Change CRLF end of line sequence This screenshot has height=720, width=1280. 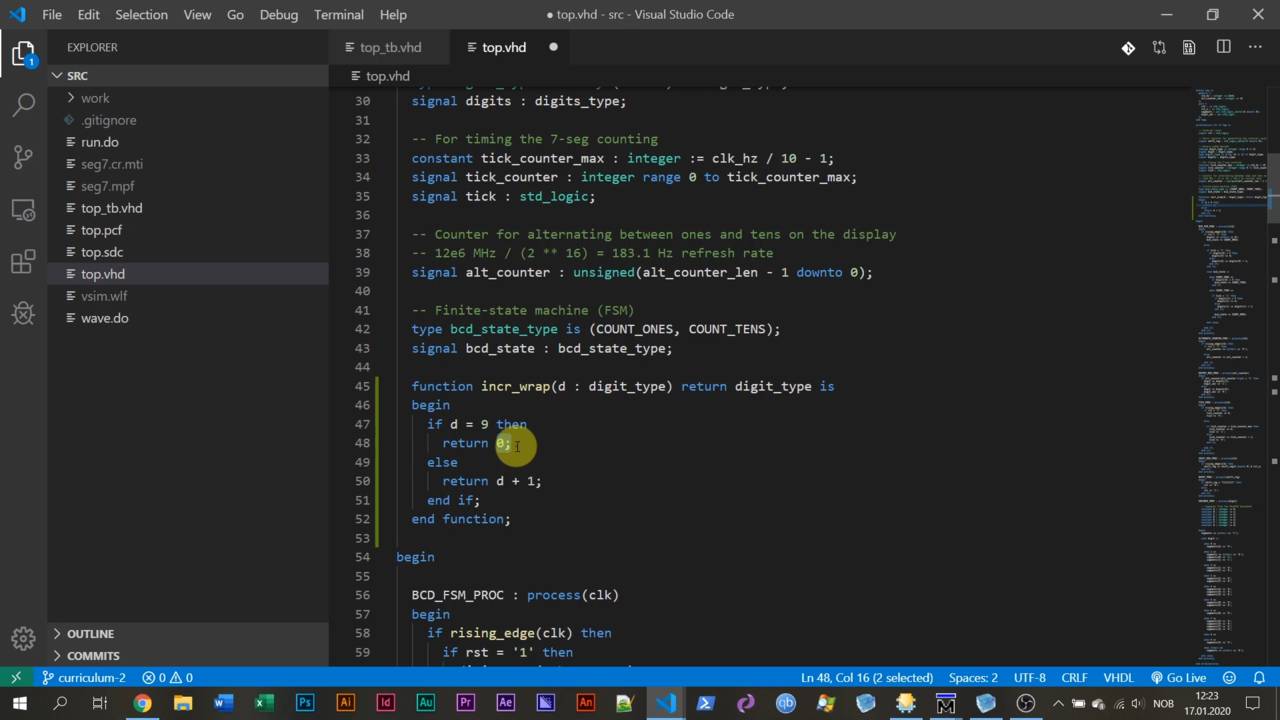pyautogui.click(x=1074, y=677)
